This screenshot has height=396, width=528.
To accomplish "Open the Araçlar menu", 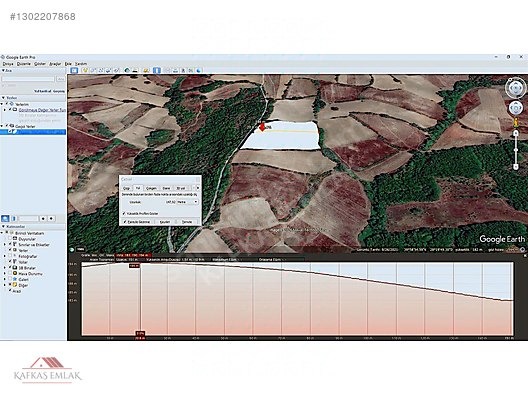I will (x=55, y=64).
